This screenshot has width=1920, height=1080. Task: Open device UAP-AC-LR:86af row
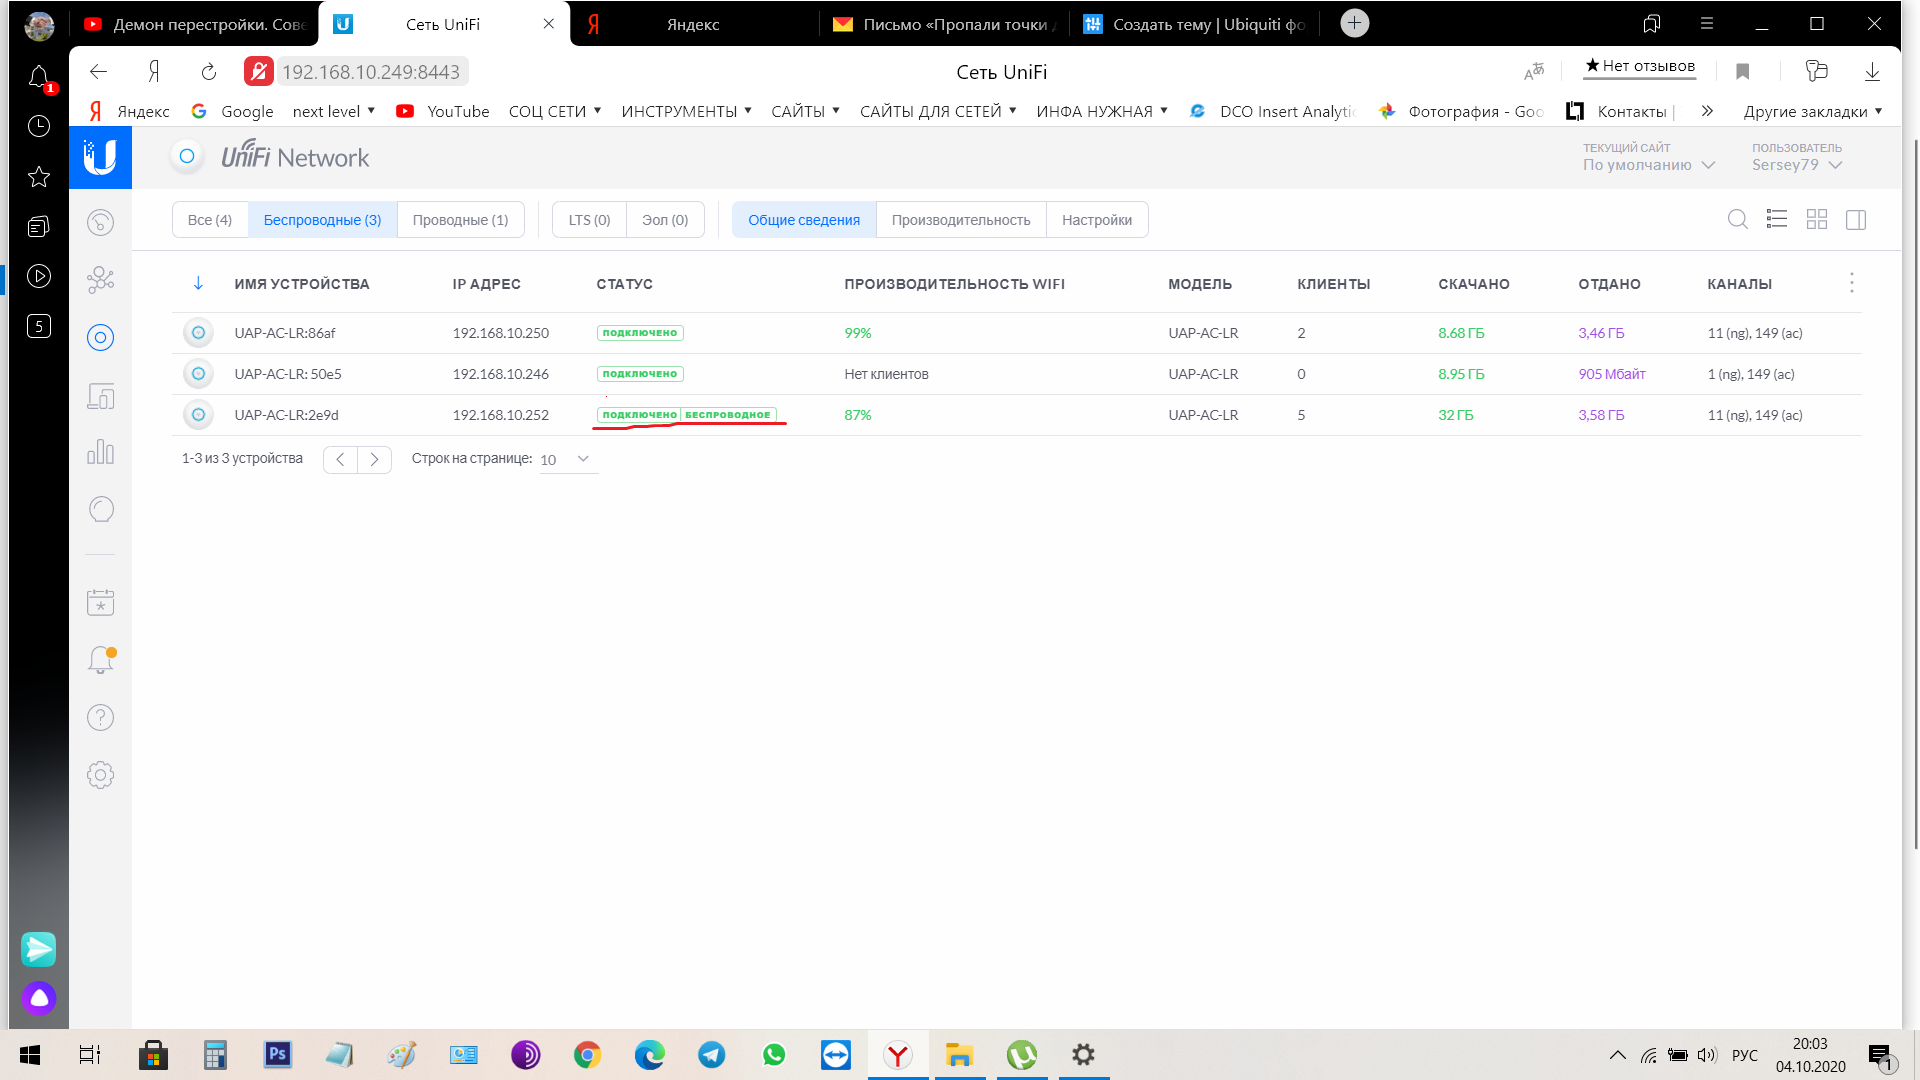[1016, 333]
